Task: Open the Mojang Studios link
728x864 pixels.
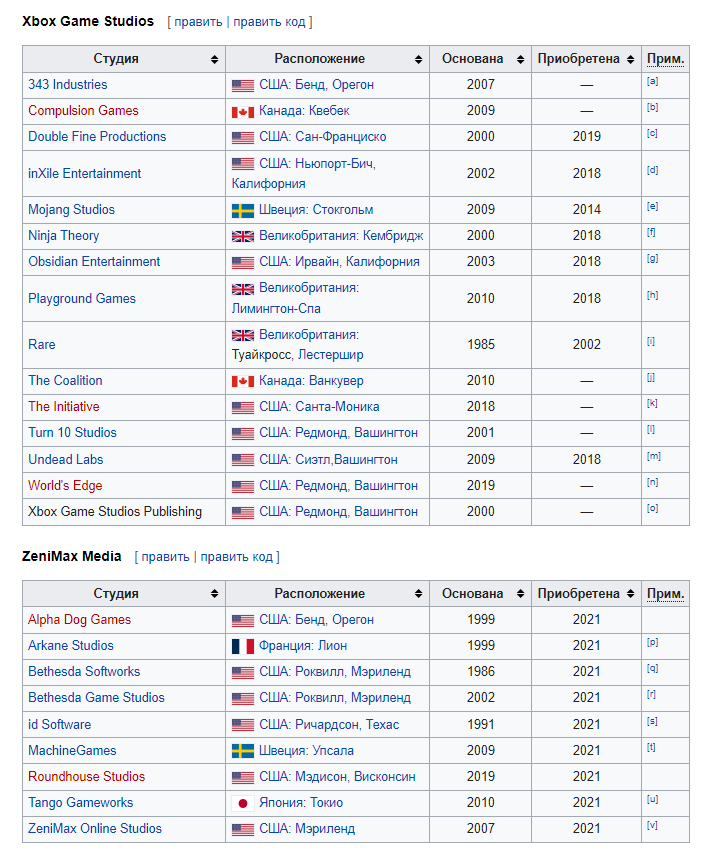Action: coord(72,210)
